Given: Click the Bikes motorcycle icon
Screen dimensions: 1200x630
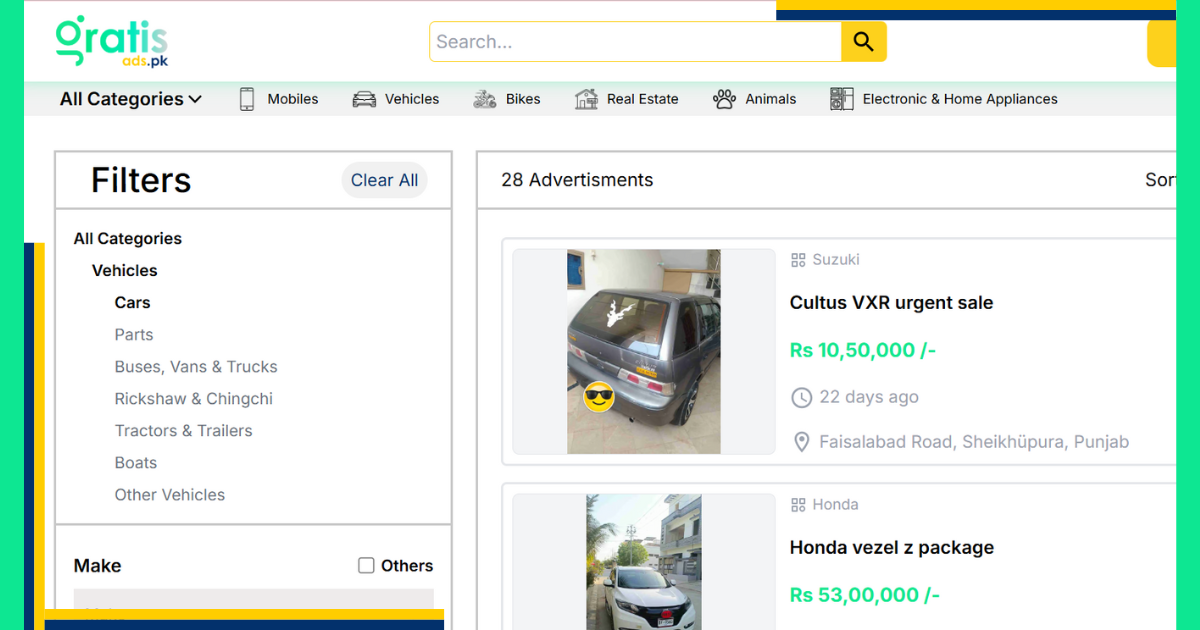Looking at the screenshot, I should pyautogui.click(x=485, y=99).
